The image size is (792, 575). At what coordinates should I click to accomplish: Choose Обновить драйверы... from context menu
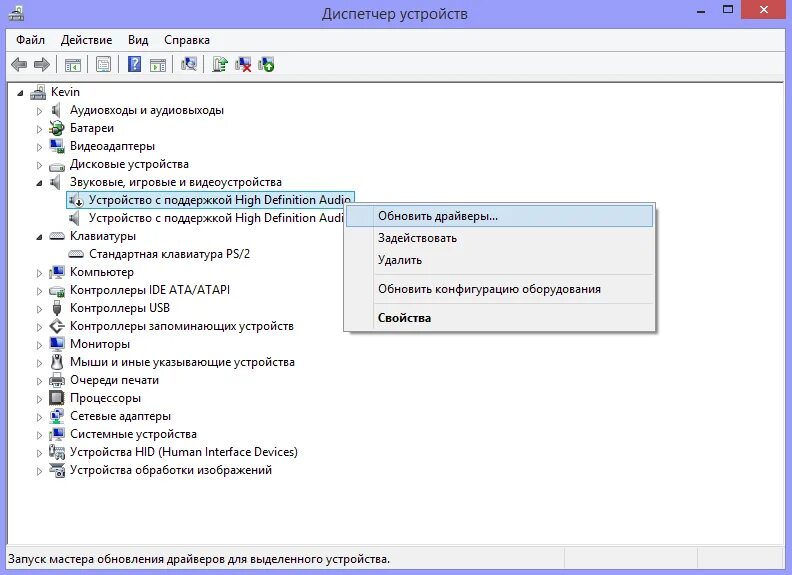pos(500,216)
